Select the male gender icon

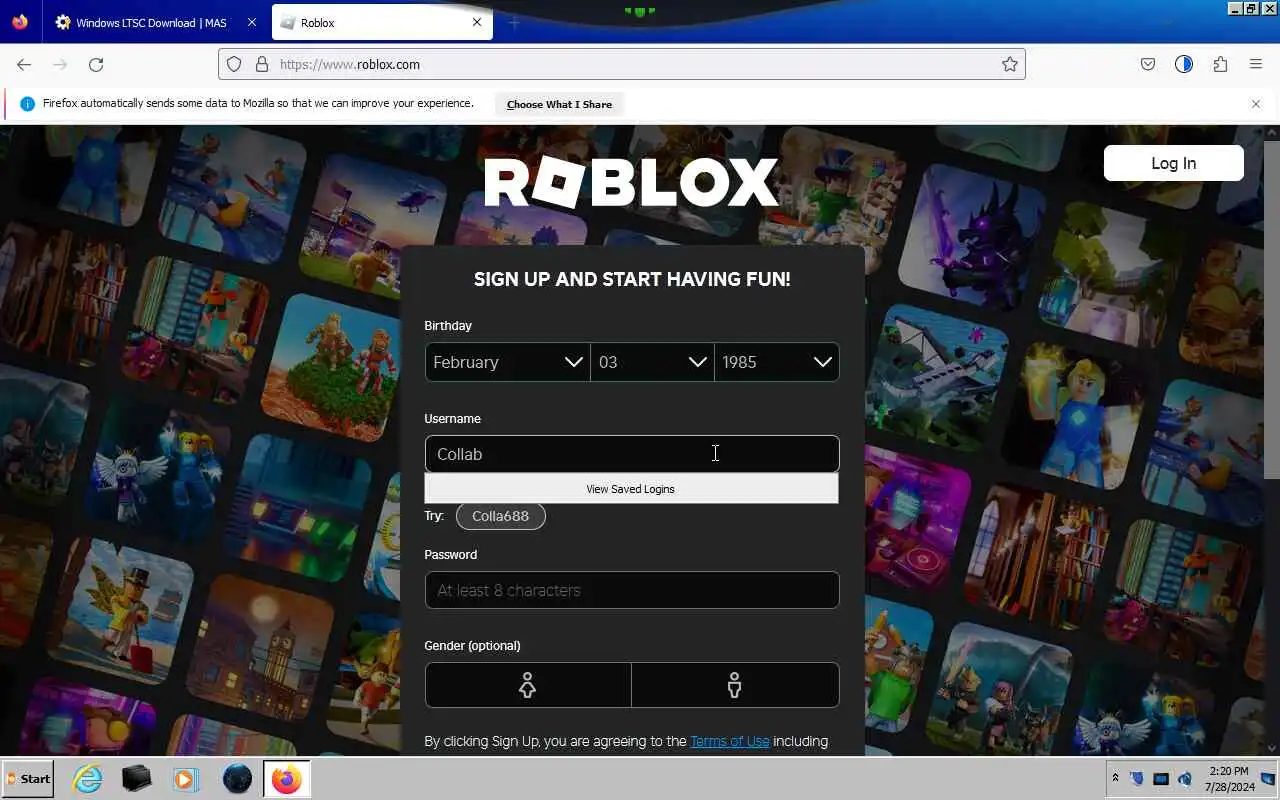[x=735, y=685]
